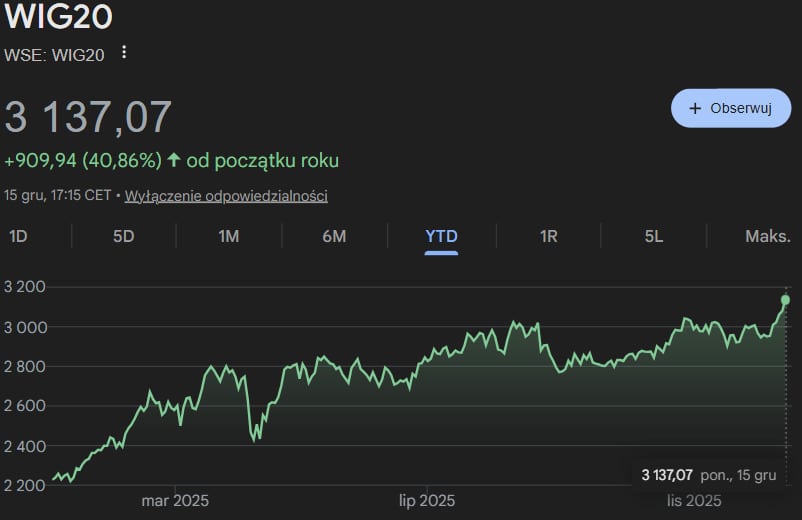Click the mar 2025 axis label
802x520 pixels.
[x=174, y=500]
